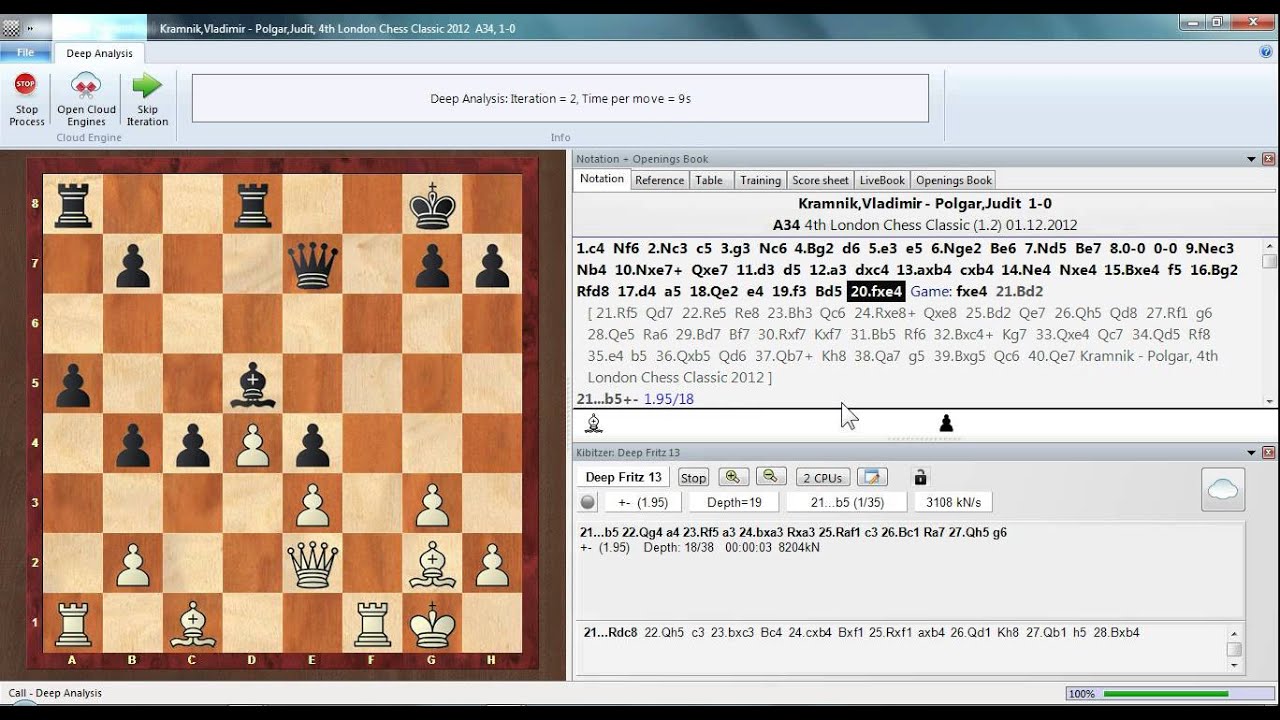
Task: Stop the kibitzer engine
Action: (x=693, y=478)
